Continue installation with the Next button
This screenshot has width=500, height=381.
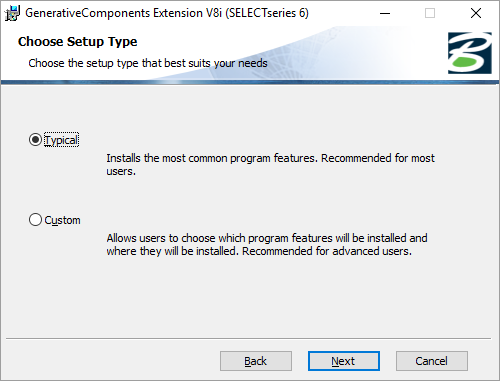(x=344, y=361)
